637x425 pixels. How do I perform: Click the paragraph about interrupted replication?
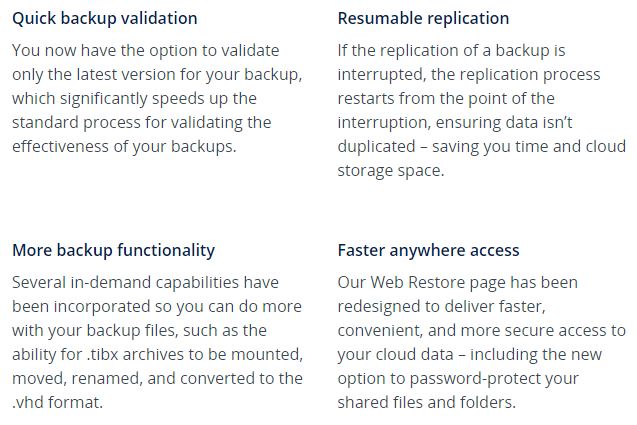point(482,110)
